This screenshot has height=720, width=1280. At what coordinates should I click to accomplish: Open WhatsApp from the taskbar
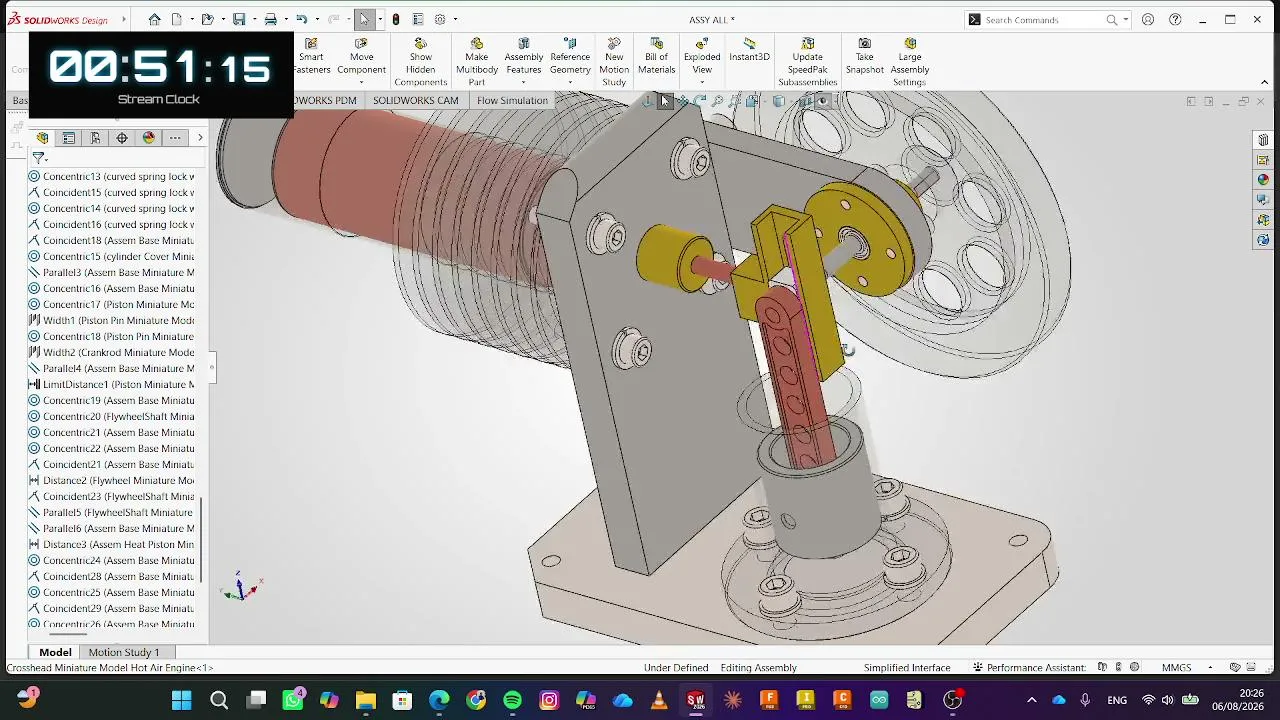(292, 700)
